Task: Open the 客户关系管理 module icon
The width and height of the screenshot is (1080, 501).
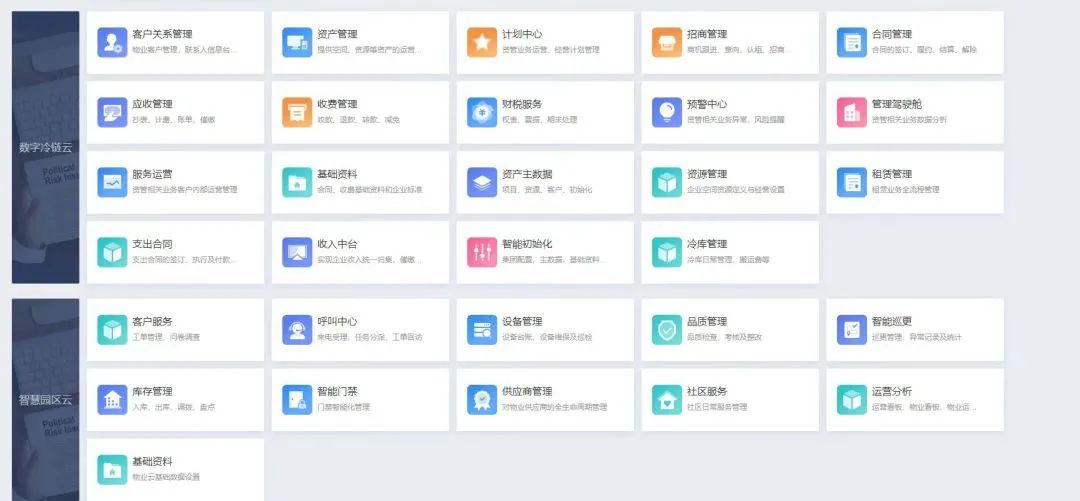Action: point(112,42)
